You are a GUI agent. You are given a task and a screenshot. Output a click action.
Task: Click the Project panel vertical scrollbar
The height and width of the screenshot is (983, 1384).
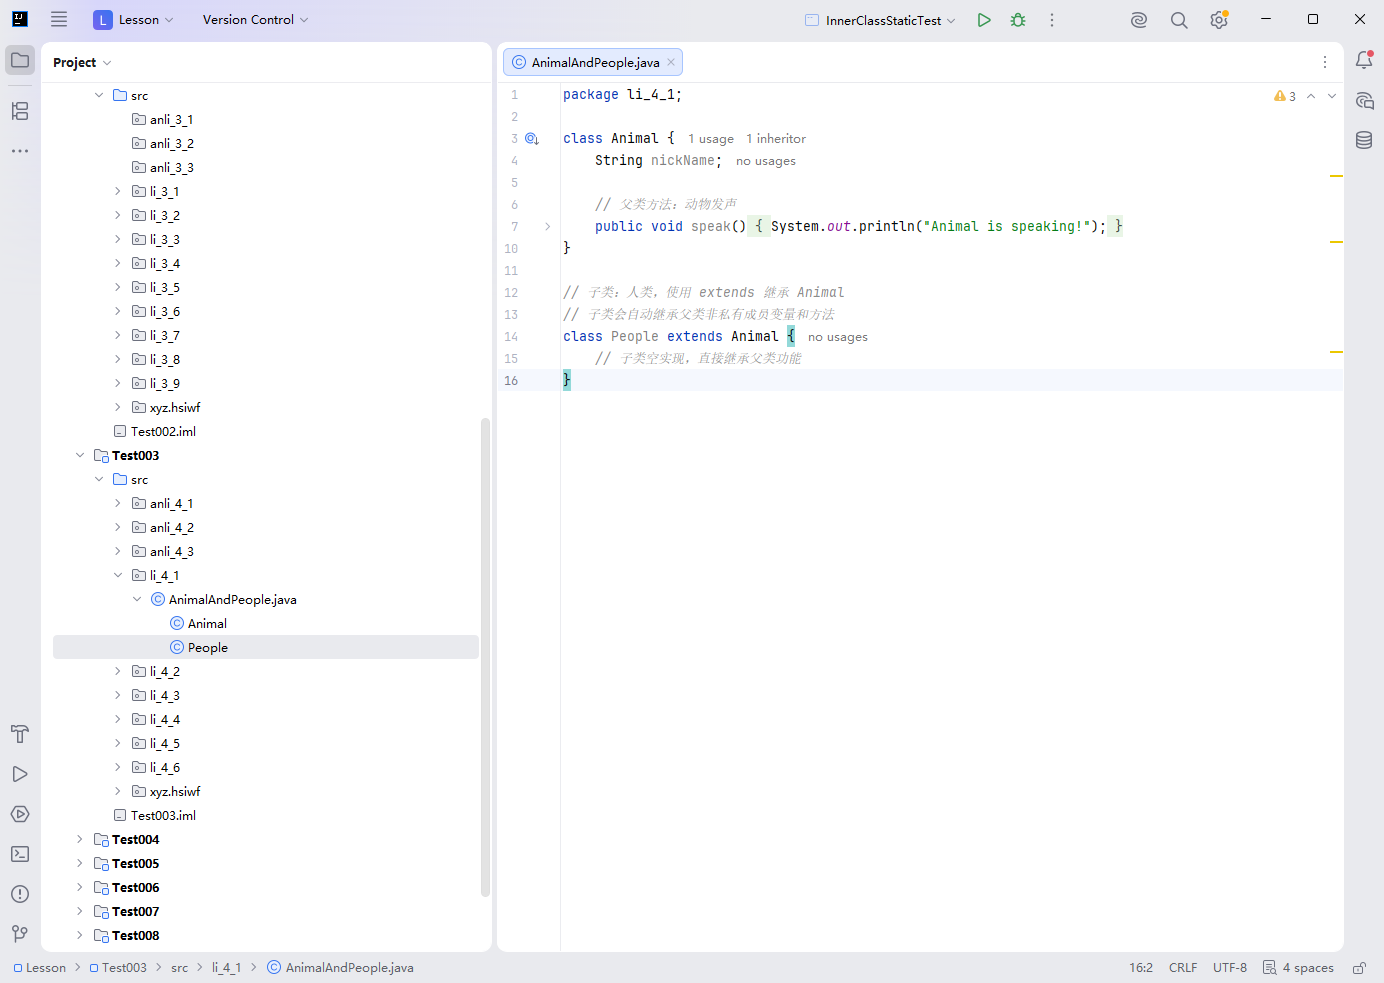pos(485,657)
